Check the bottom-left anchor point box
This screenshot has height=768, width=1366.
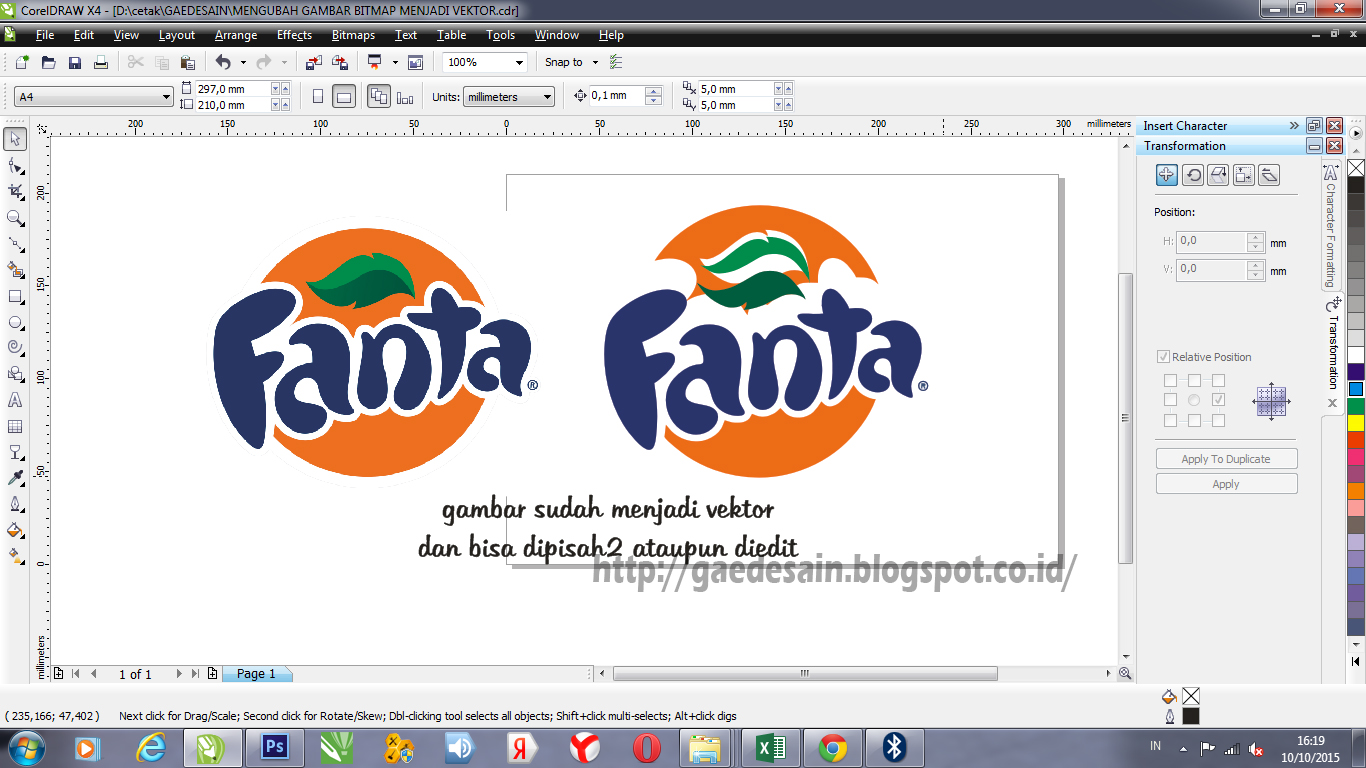click(1170, 420)
